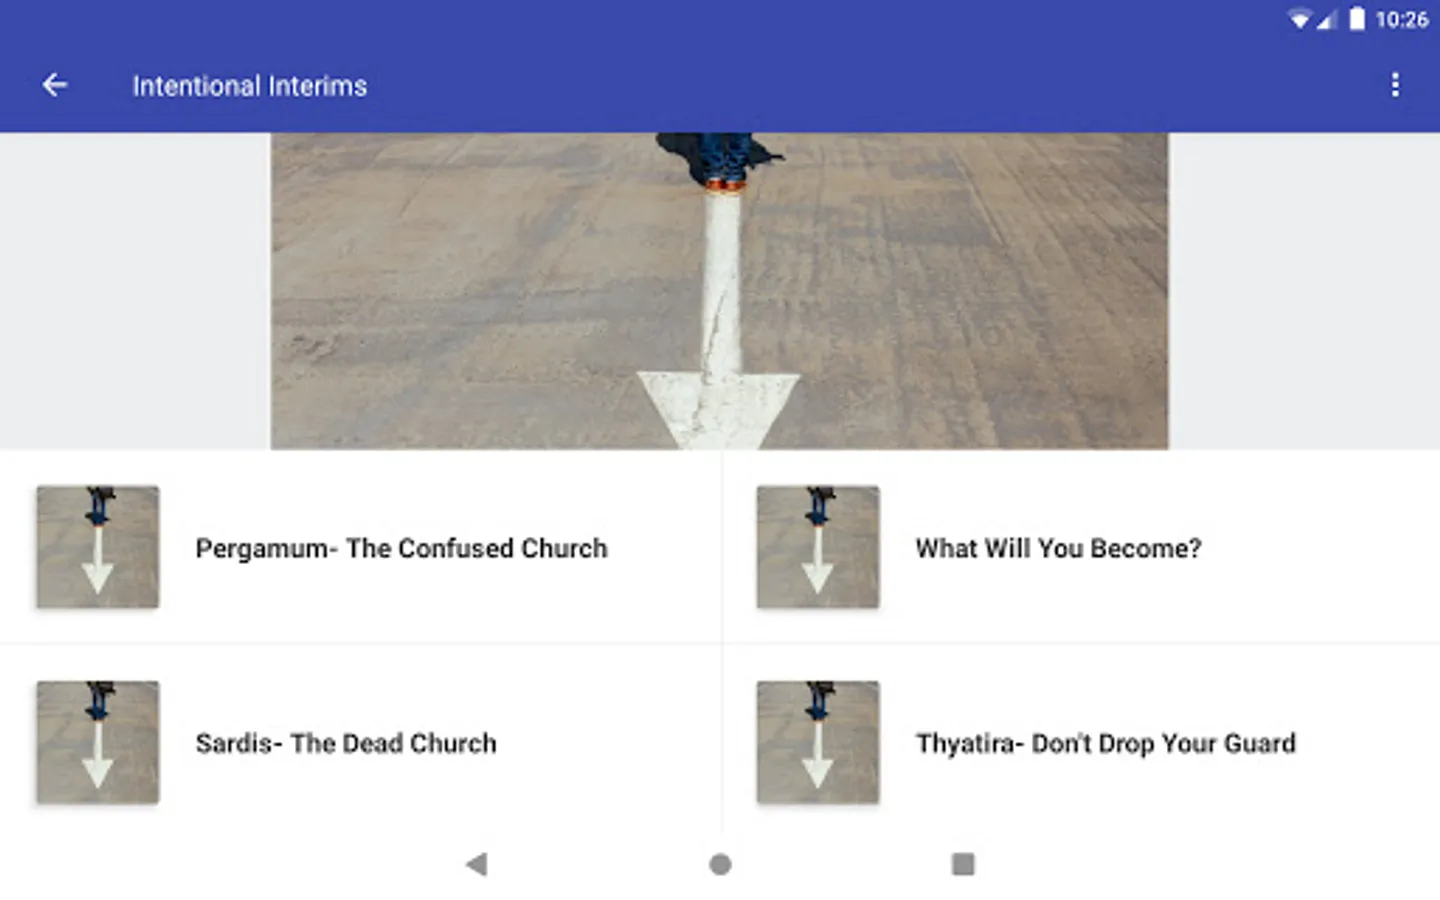Tap the Android home circle button
This screenshot has width=1440, height=900.
(720, 864)
